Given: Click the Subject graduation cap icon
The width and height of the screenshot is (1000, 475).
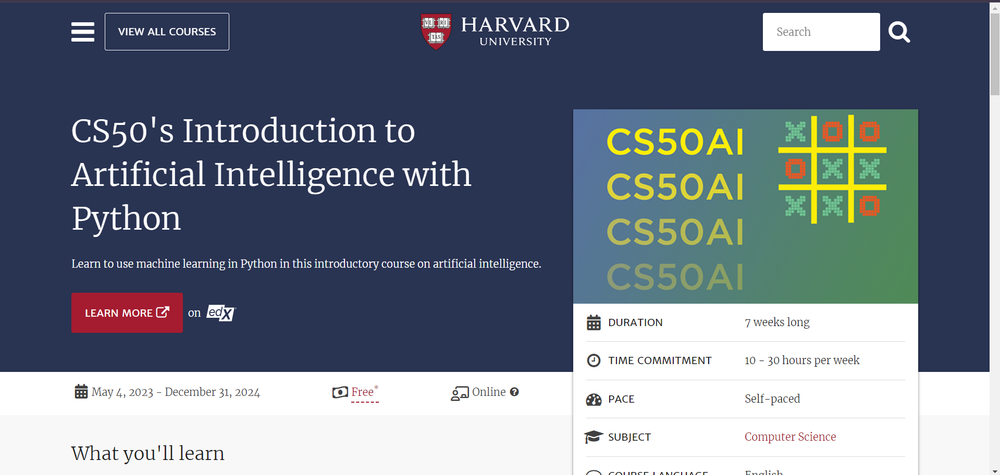Looking at the screenshot, I should pyautogui.click(x=594, y=437).
